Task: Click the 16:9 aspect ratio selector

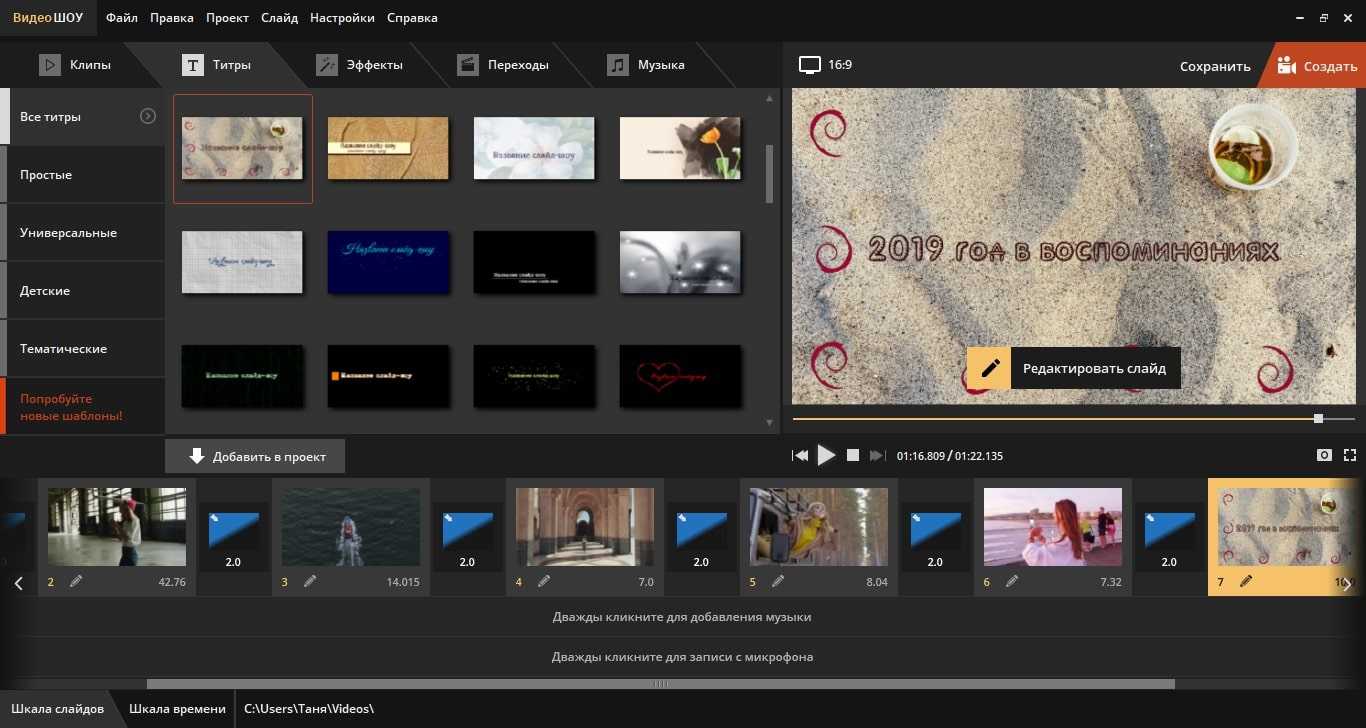Action: [x=826, y=65]
